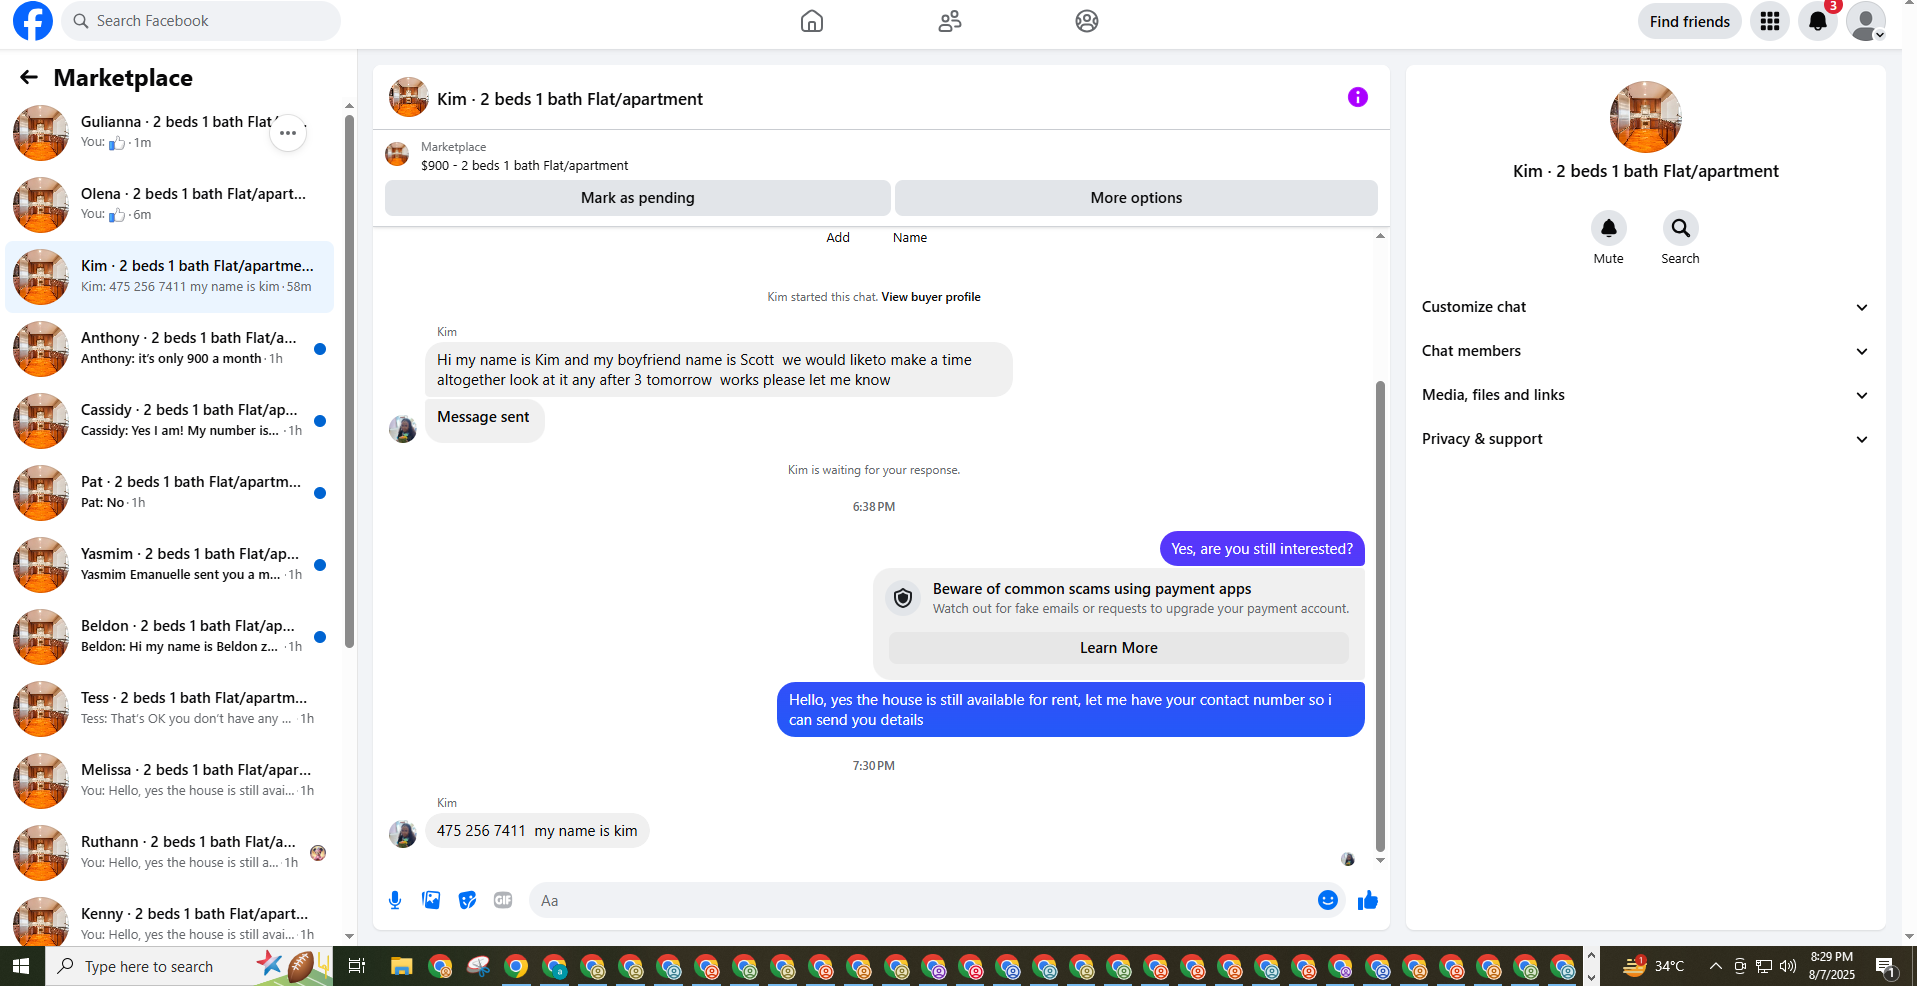Open Yasmim's conversation

(x=170, y=565)
